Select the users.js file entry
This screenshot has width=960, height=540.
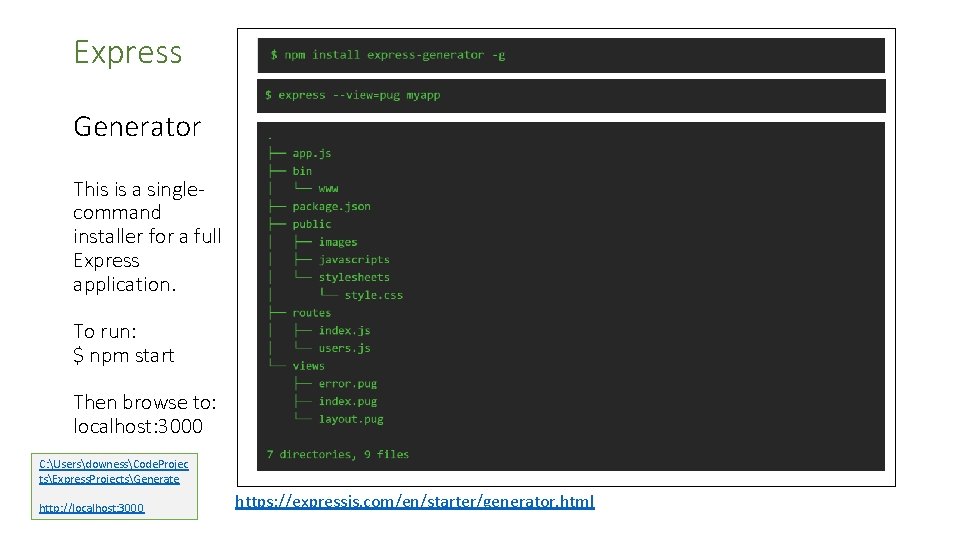coord(344,348)
